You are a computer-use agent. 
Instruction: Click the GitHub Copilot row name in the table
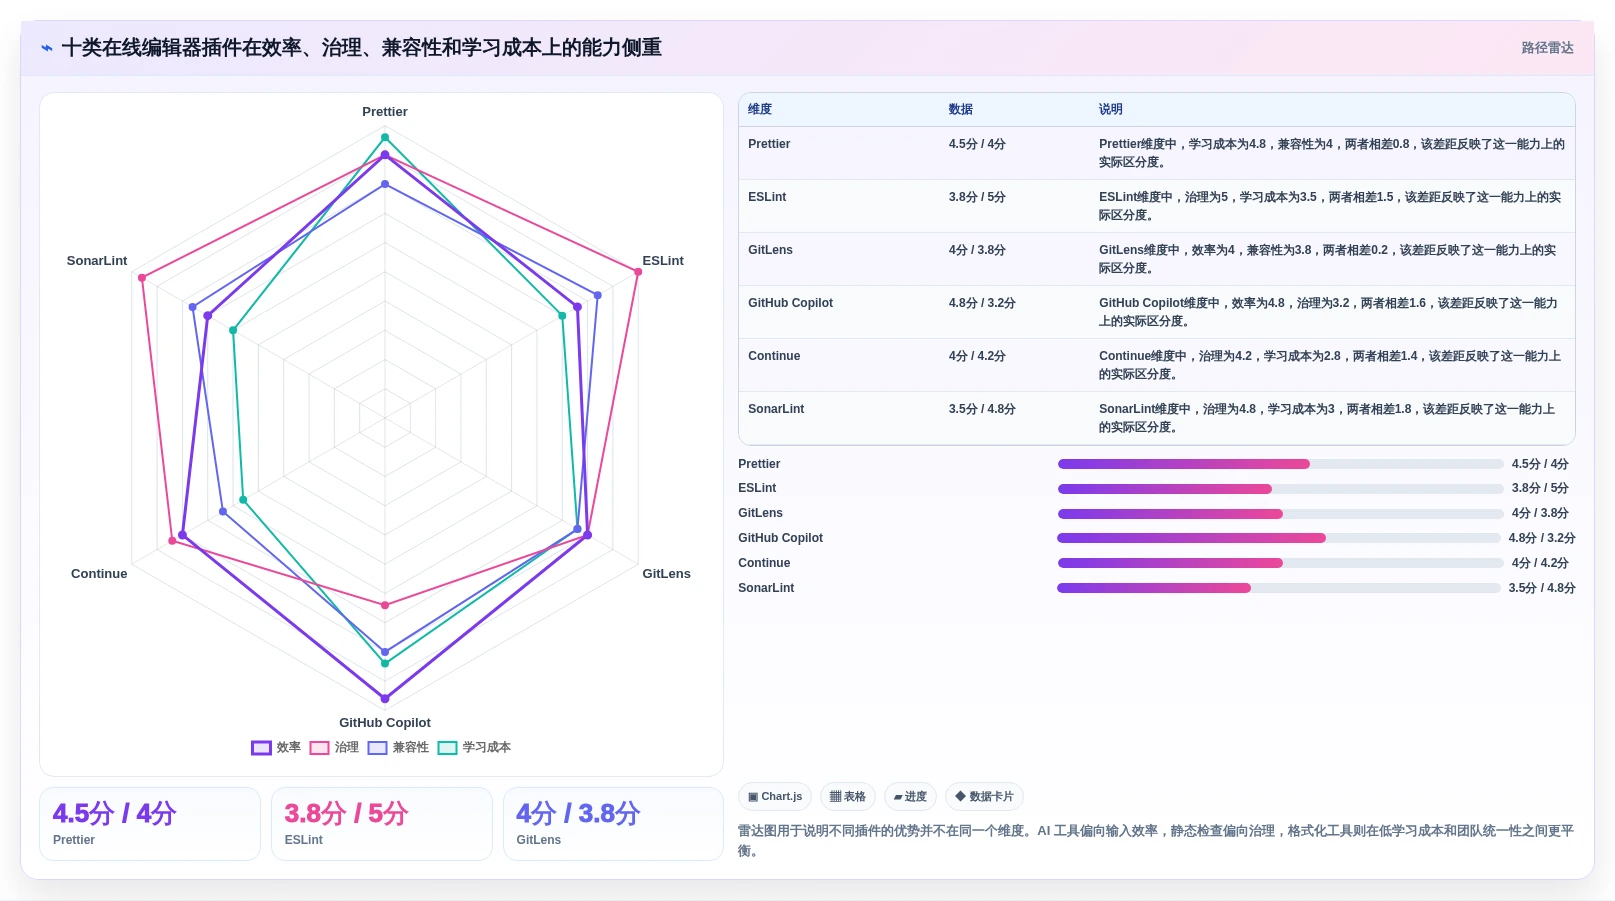pyautogui.click(x=790, y=303)
